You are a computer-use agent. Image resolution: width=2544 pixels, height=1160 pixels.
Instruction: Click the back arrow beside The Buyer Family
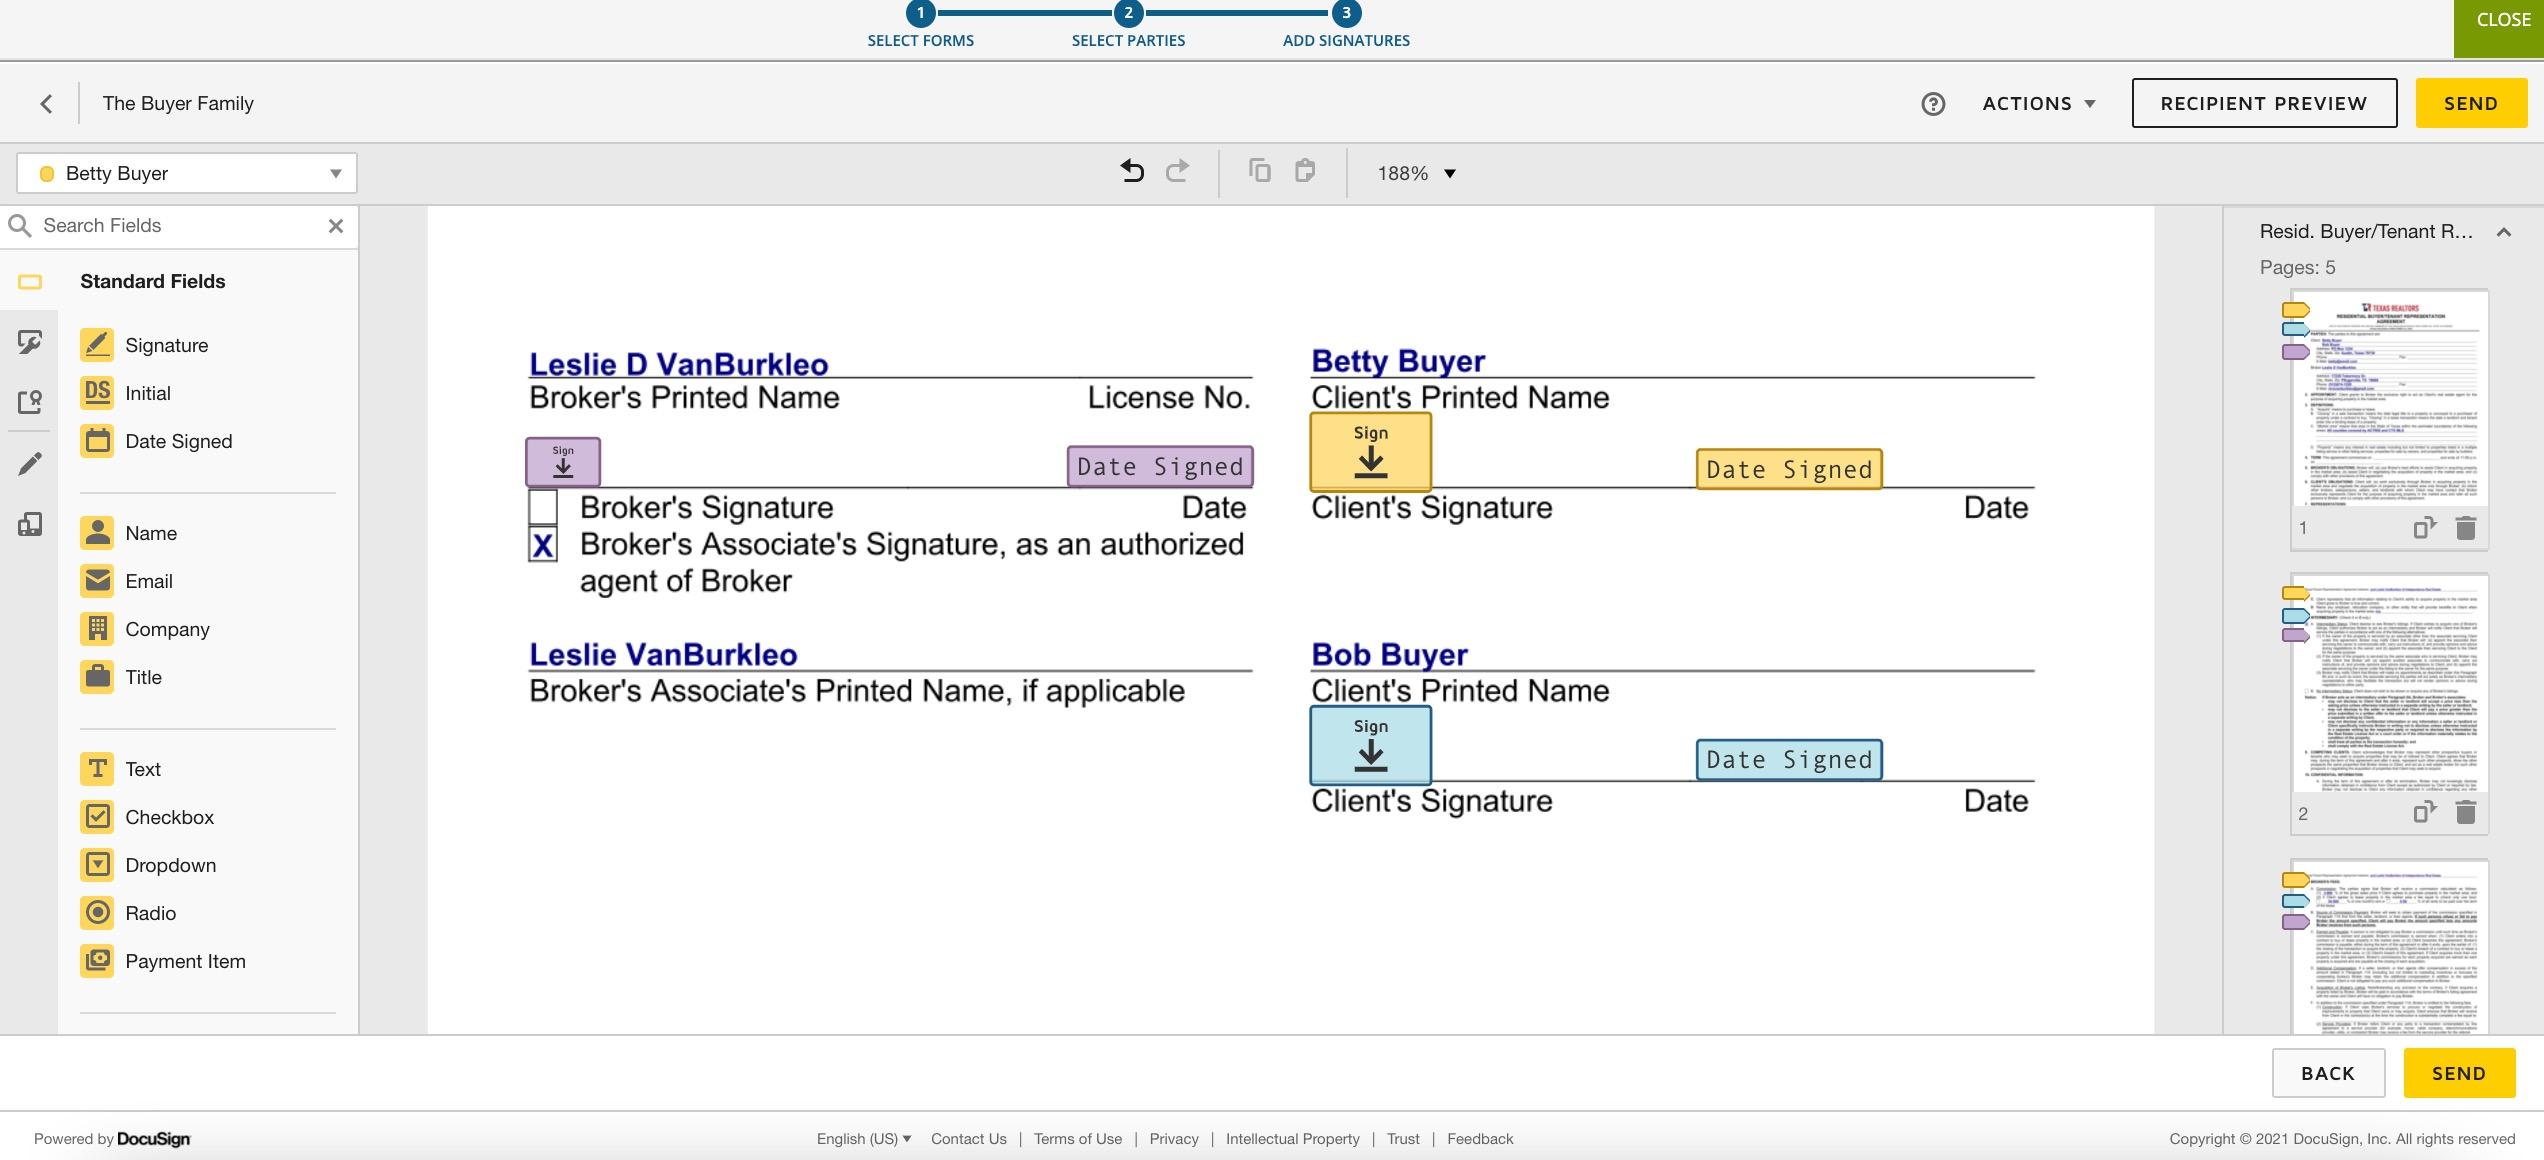click(46, 104)
